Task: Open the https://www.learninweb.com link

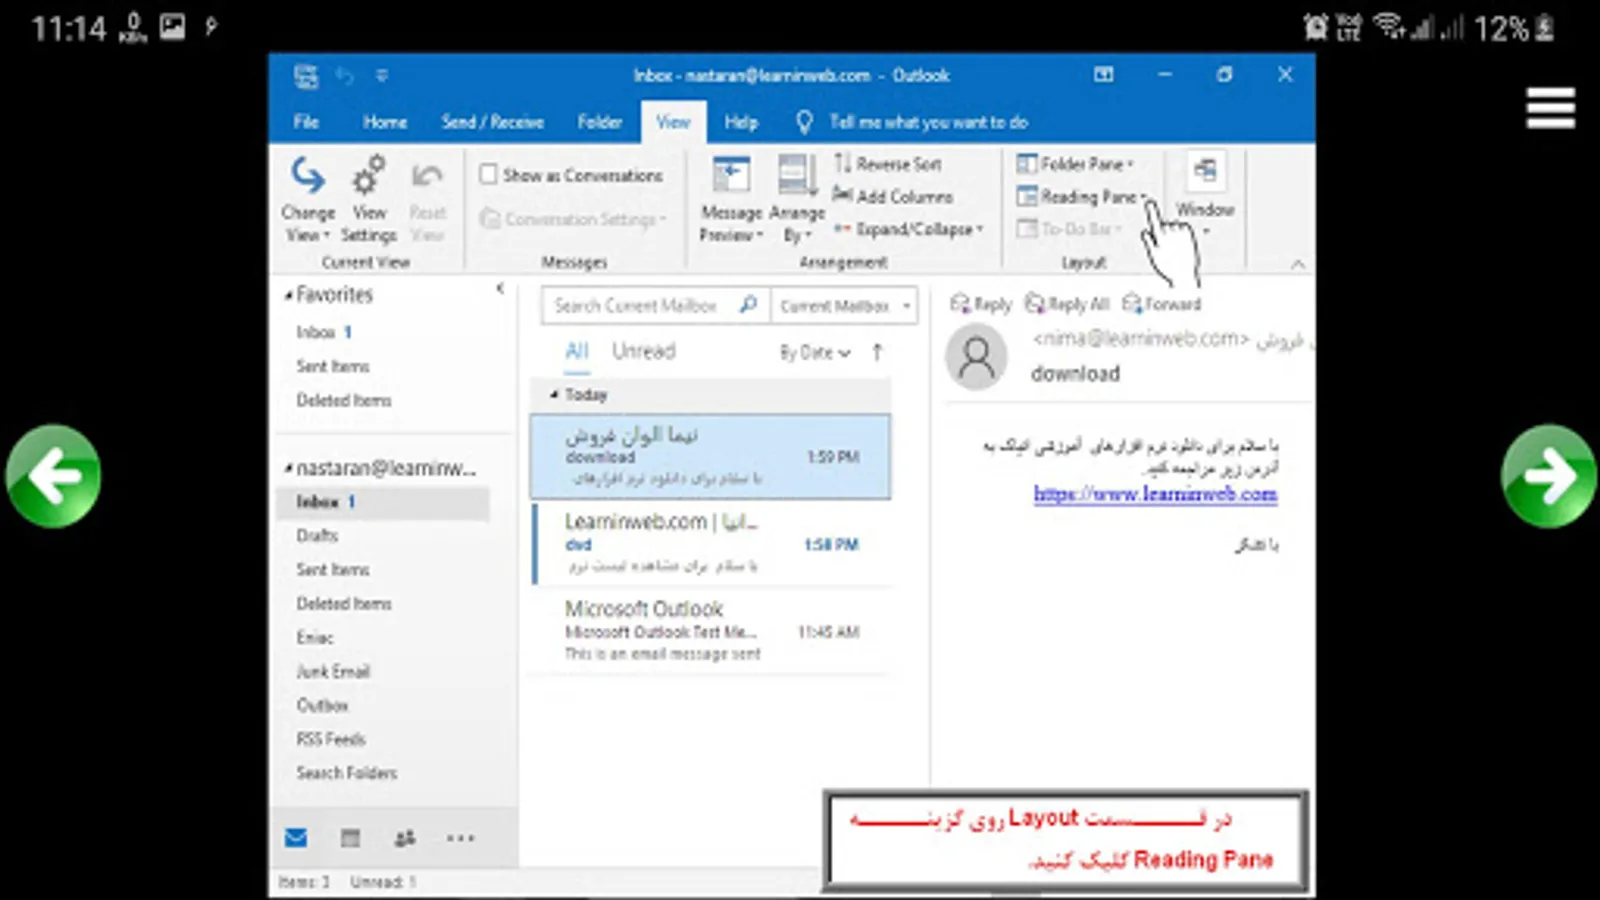Action: pyautogui.click(x=1155, y=494)
